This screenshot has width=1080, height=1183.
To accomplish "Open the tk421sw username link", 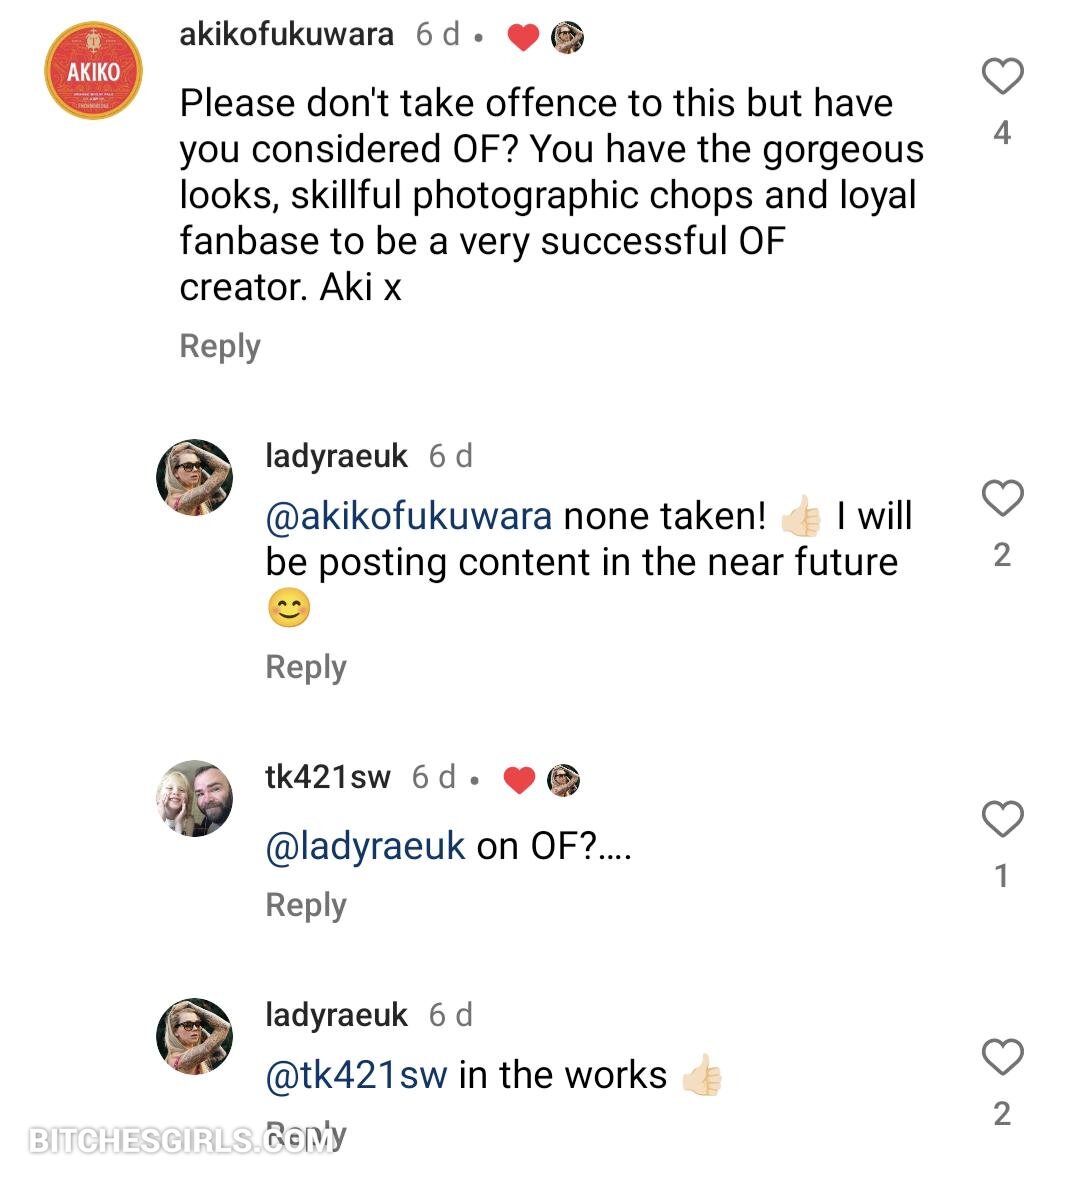I will coord(328,777).
